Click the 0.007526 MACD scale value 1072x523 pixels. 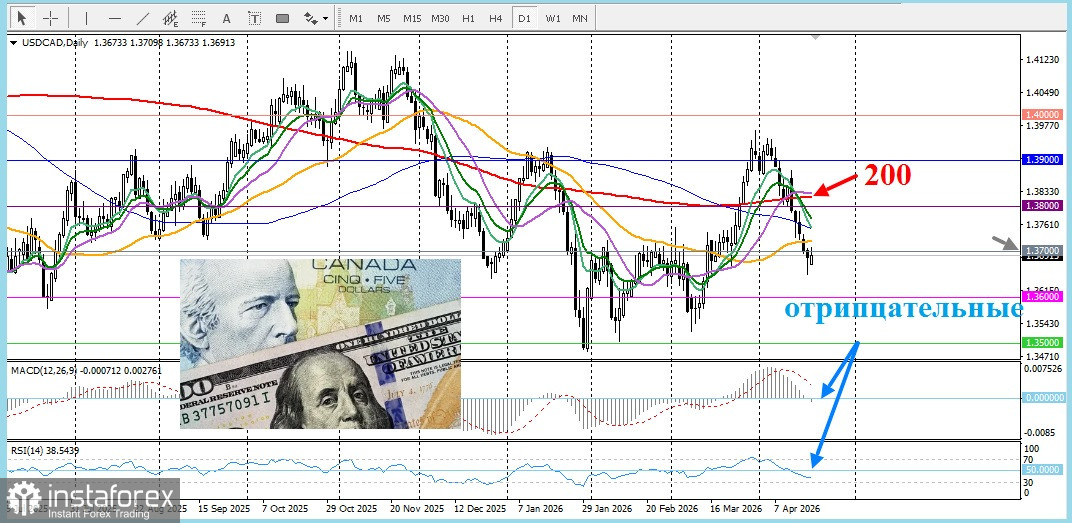[x=1044, y=370]
